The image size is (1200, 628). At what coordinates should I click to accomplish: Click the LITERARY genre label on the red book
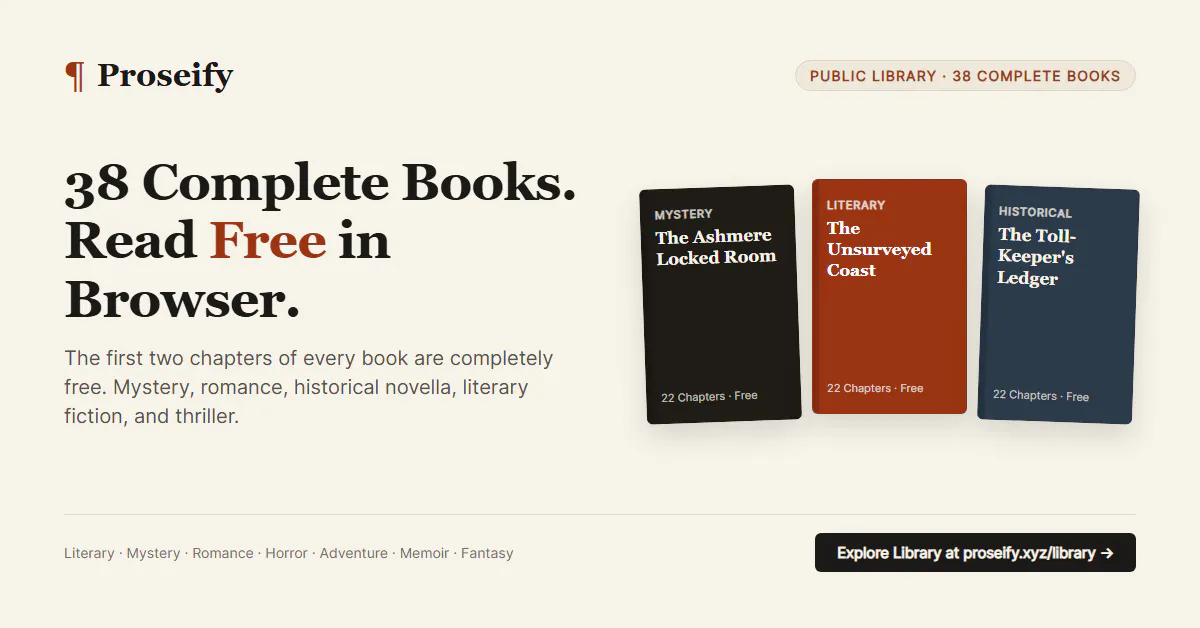tap(856, 205)
